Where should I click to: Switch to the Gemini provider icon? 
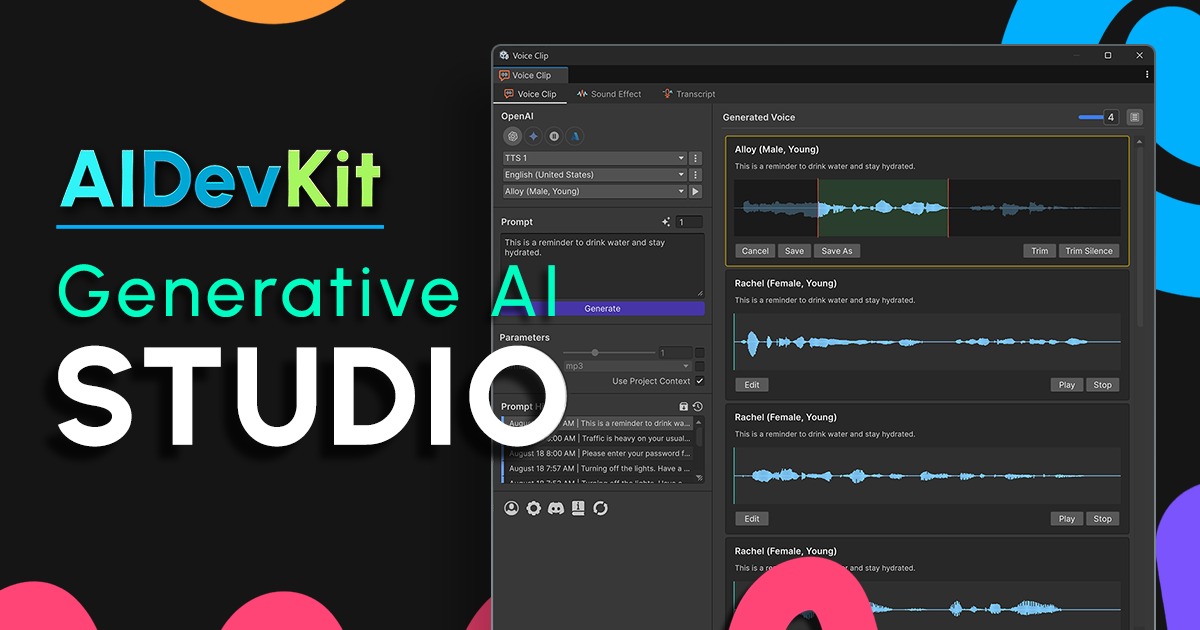pos(534,136)
